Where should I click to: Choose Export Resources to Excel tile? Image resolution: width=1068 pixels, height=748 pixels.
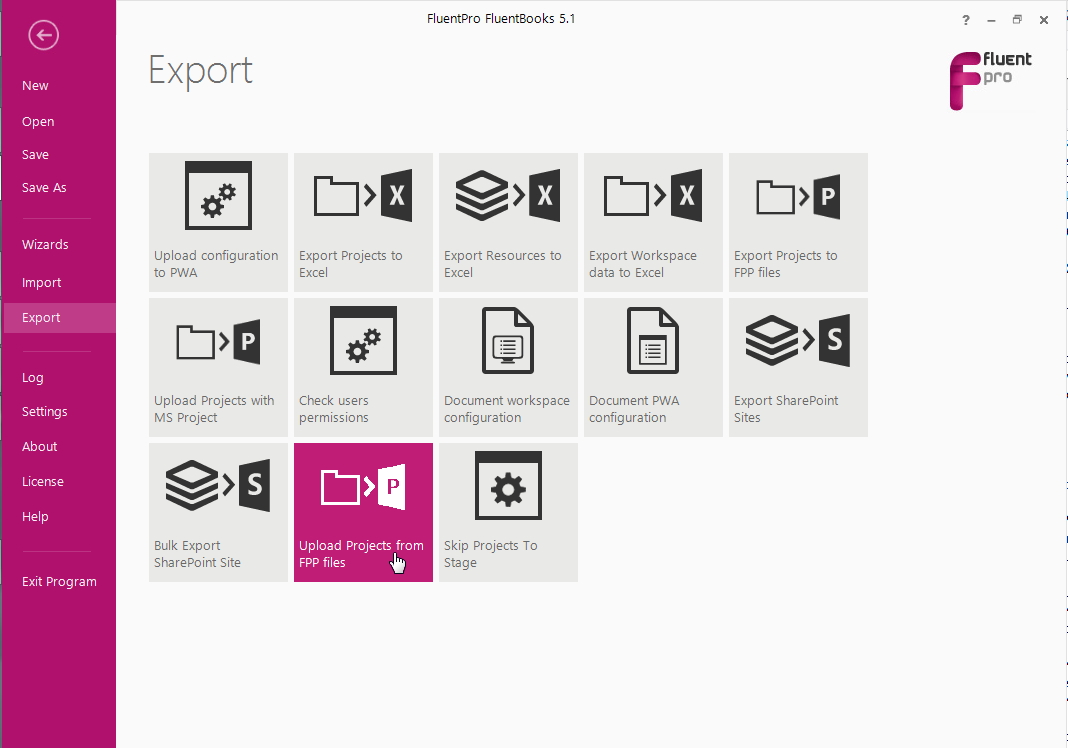point(509,223)
